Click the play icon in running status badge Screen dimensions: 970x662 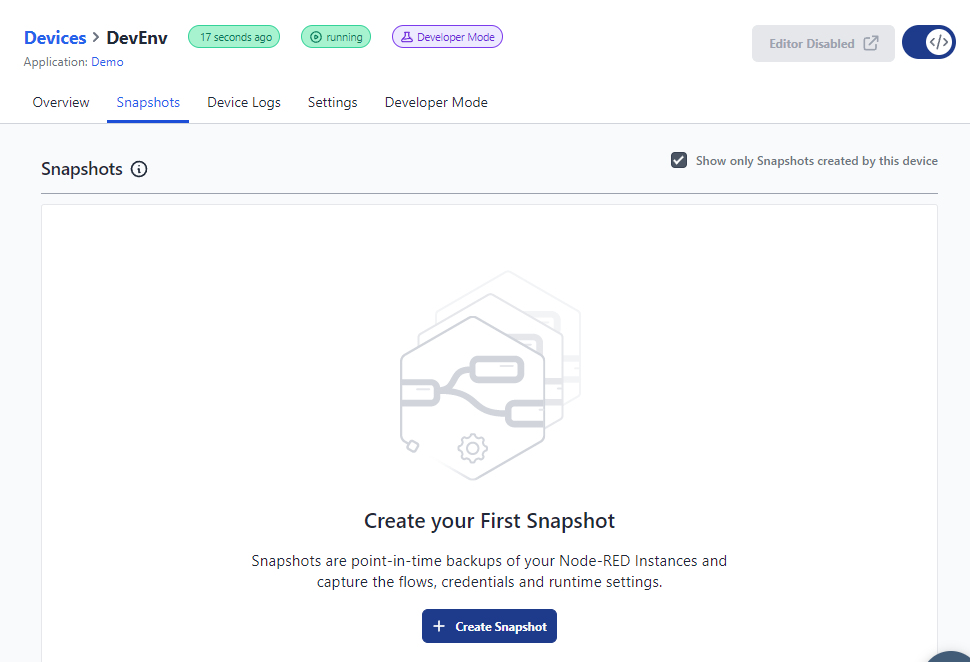click(315, 37)
